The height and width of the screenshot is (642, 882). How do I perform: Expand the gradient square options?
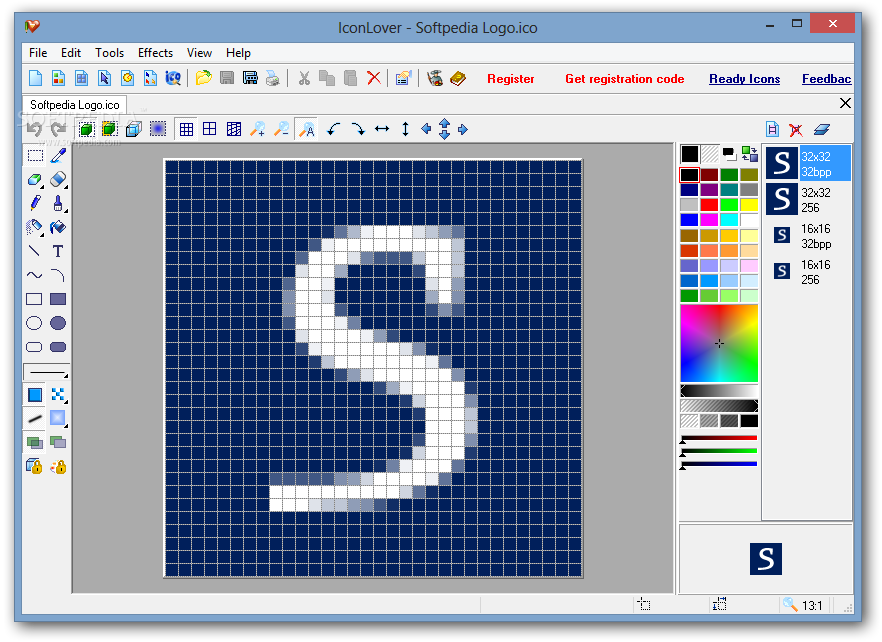tap(66, 426)
